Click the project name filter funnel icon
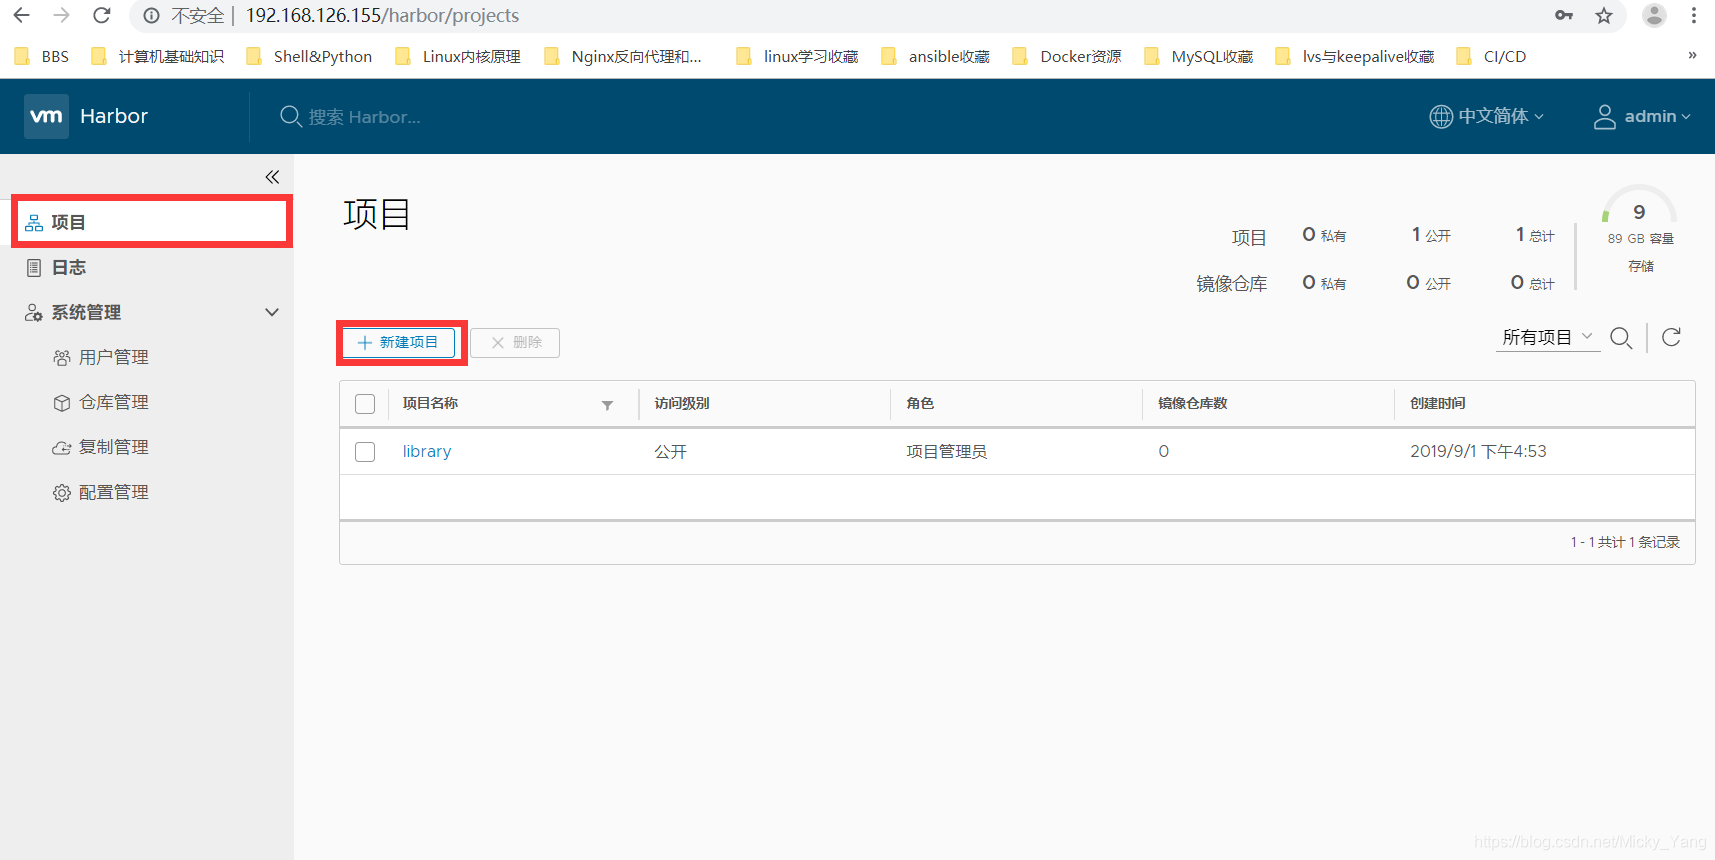 (607, 405)
